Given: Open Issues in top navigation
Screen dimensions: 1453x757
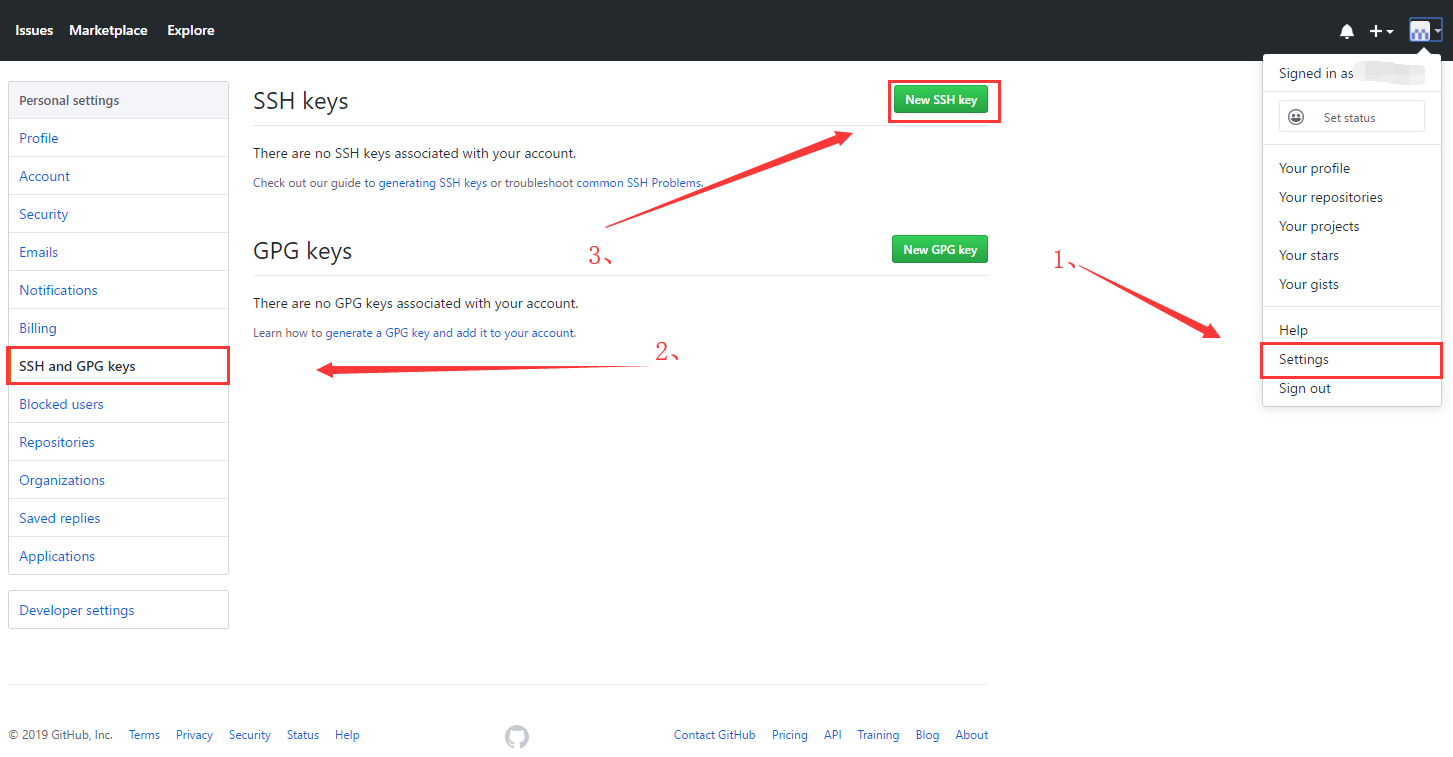Looking at the screenshot, I should pyautogui.click(x=34, y=30).
